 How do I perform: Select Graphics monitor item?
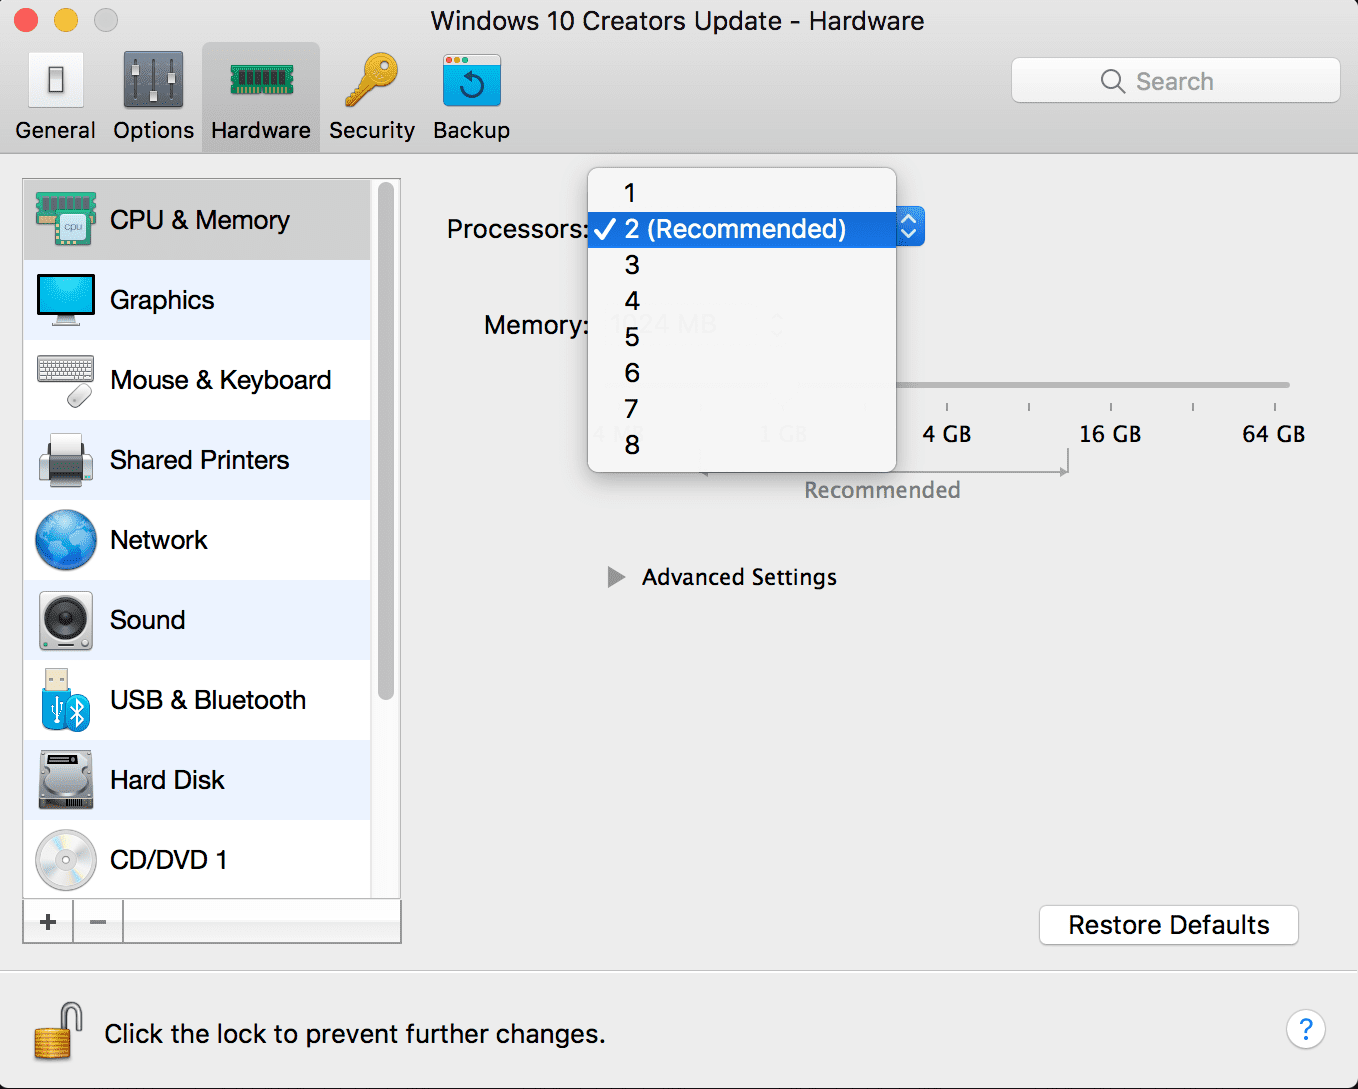point(197,300)
